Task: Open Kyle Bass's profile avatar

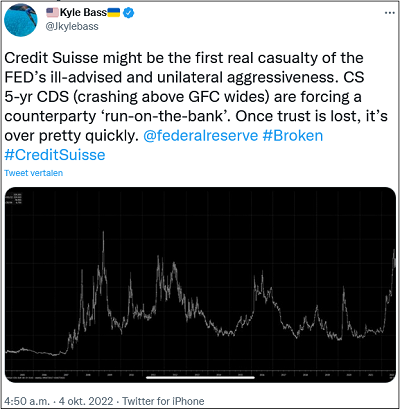Action: tap(21, 20)
